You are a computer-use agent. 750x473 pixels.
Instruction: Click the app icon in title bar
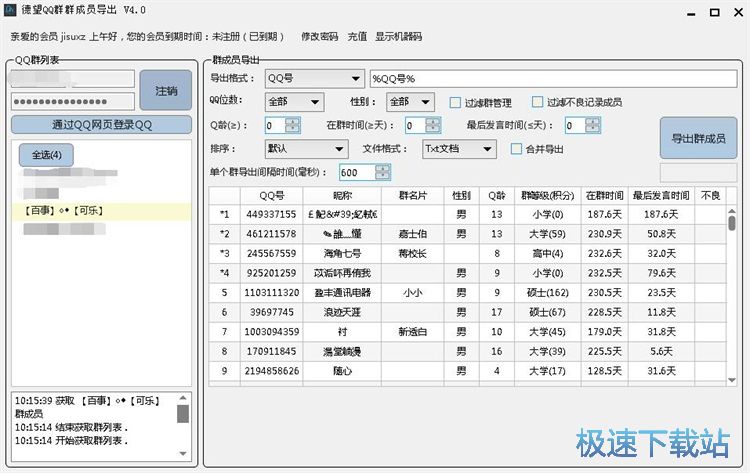click(10, 10)
